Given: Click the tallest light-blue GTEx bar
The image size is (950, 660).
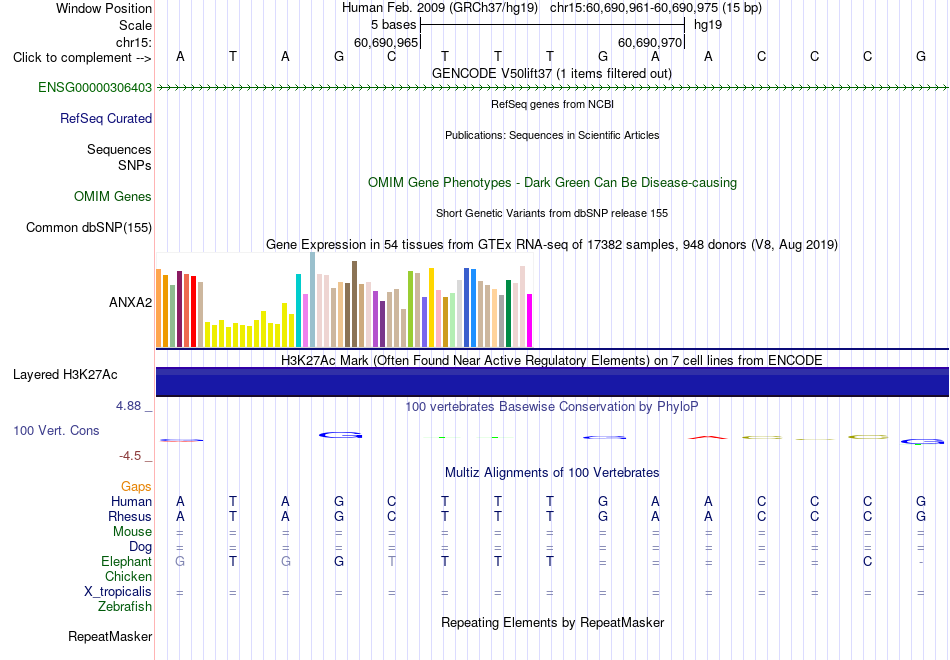Looking at the screenshot, I should pyautogui.click(x=313, y=299).
